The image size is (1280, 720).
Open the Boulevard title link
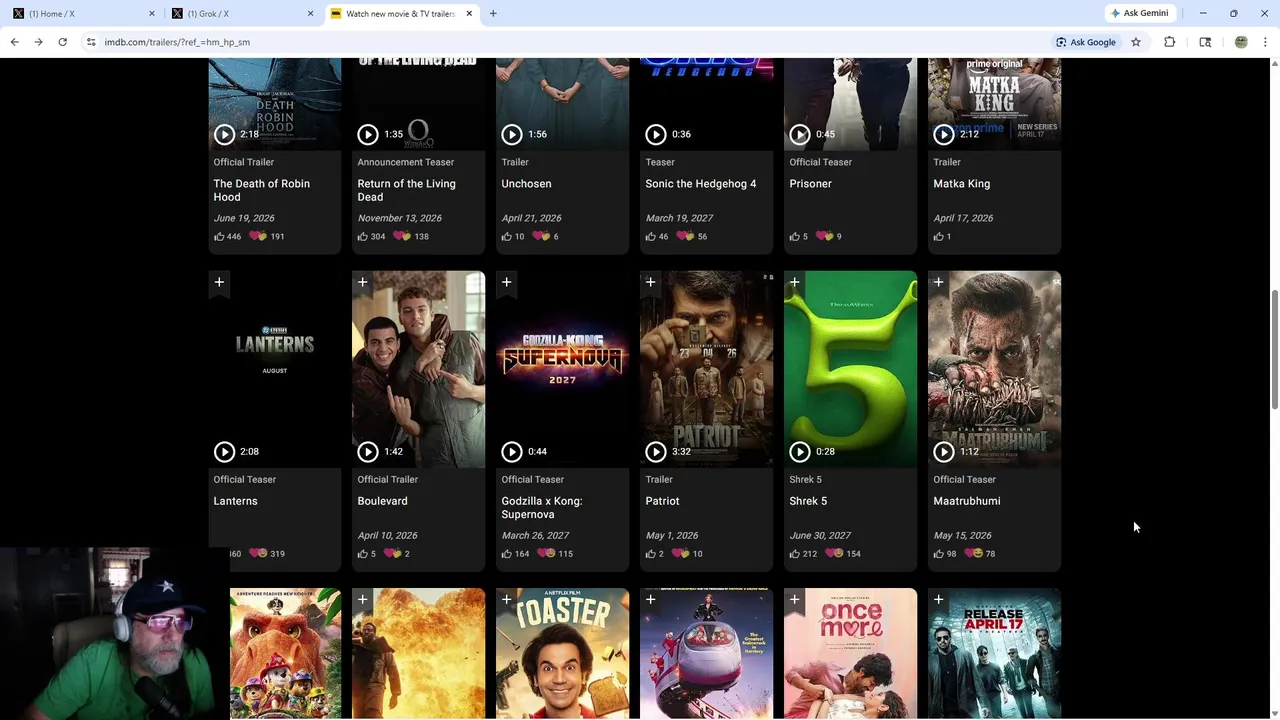(382, 501)
